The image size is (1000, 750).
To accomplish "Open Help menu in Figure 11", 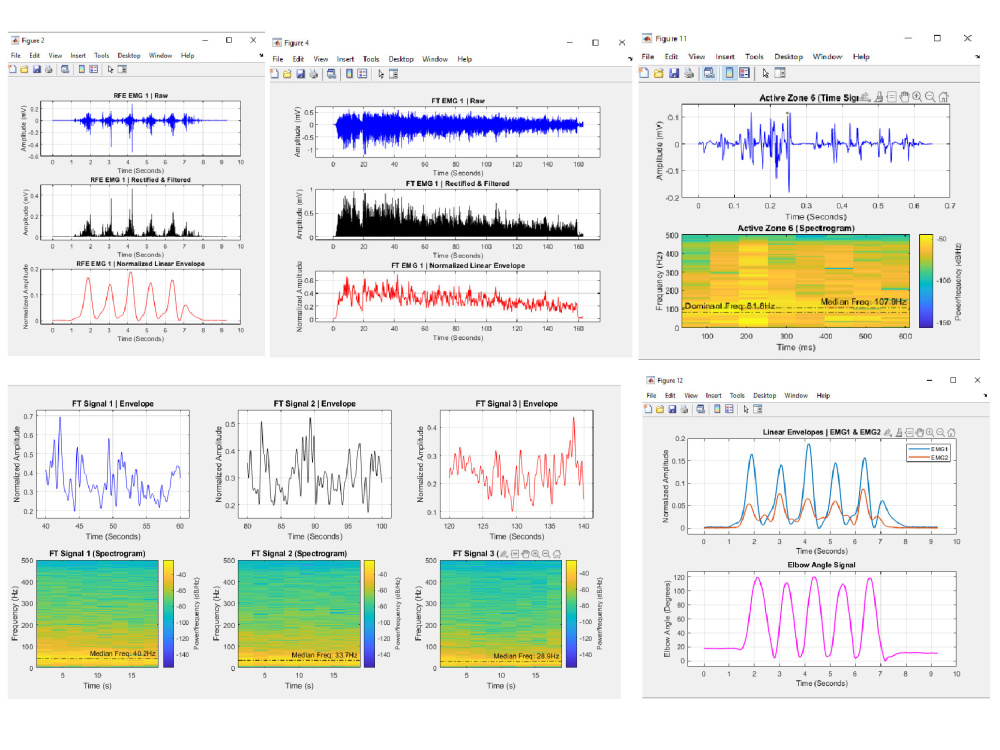I will 861,57.
